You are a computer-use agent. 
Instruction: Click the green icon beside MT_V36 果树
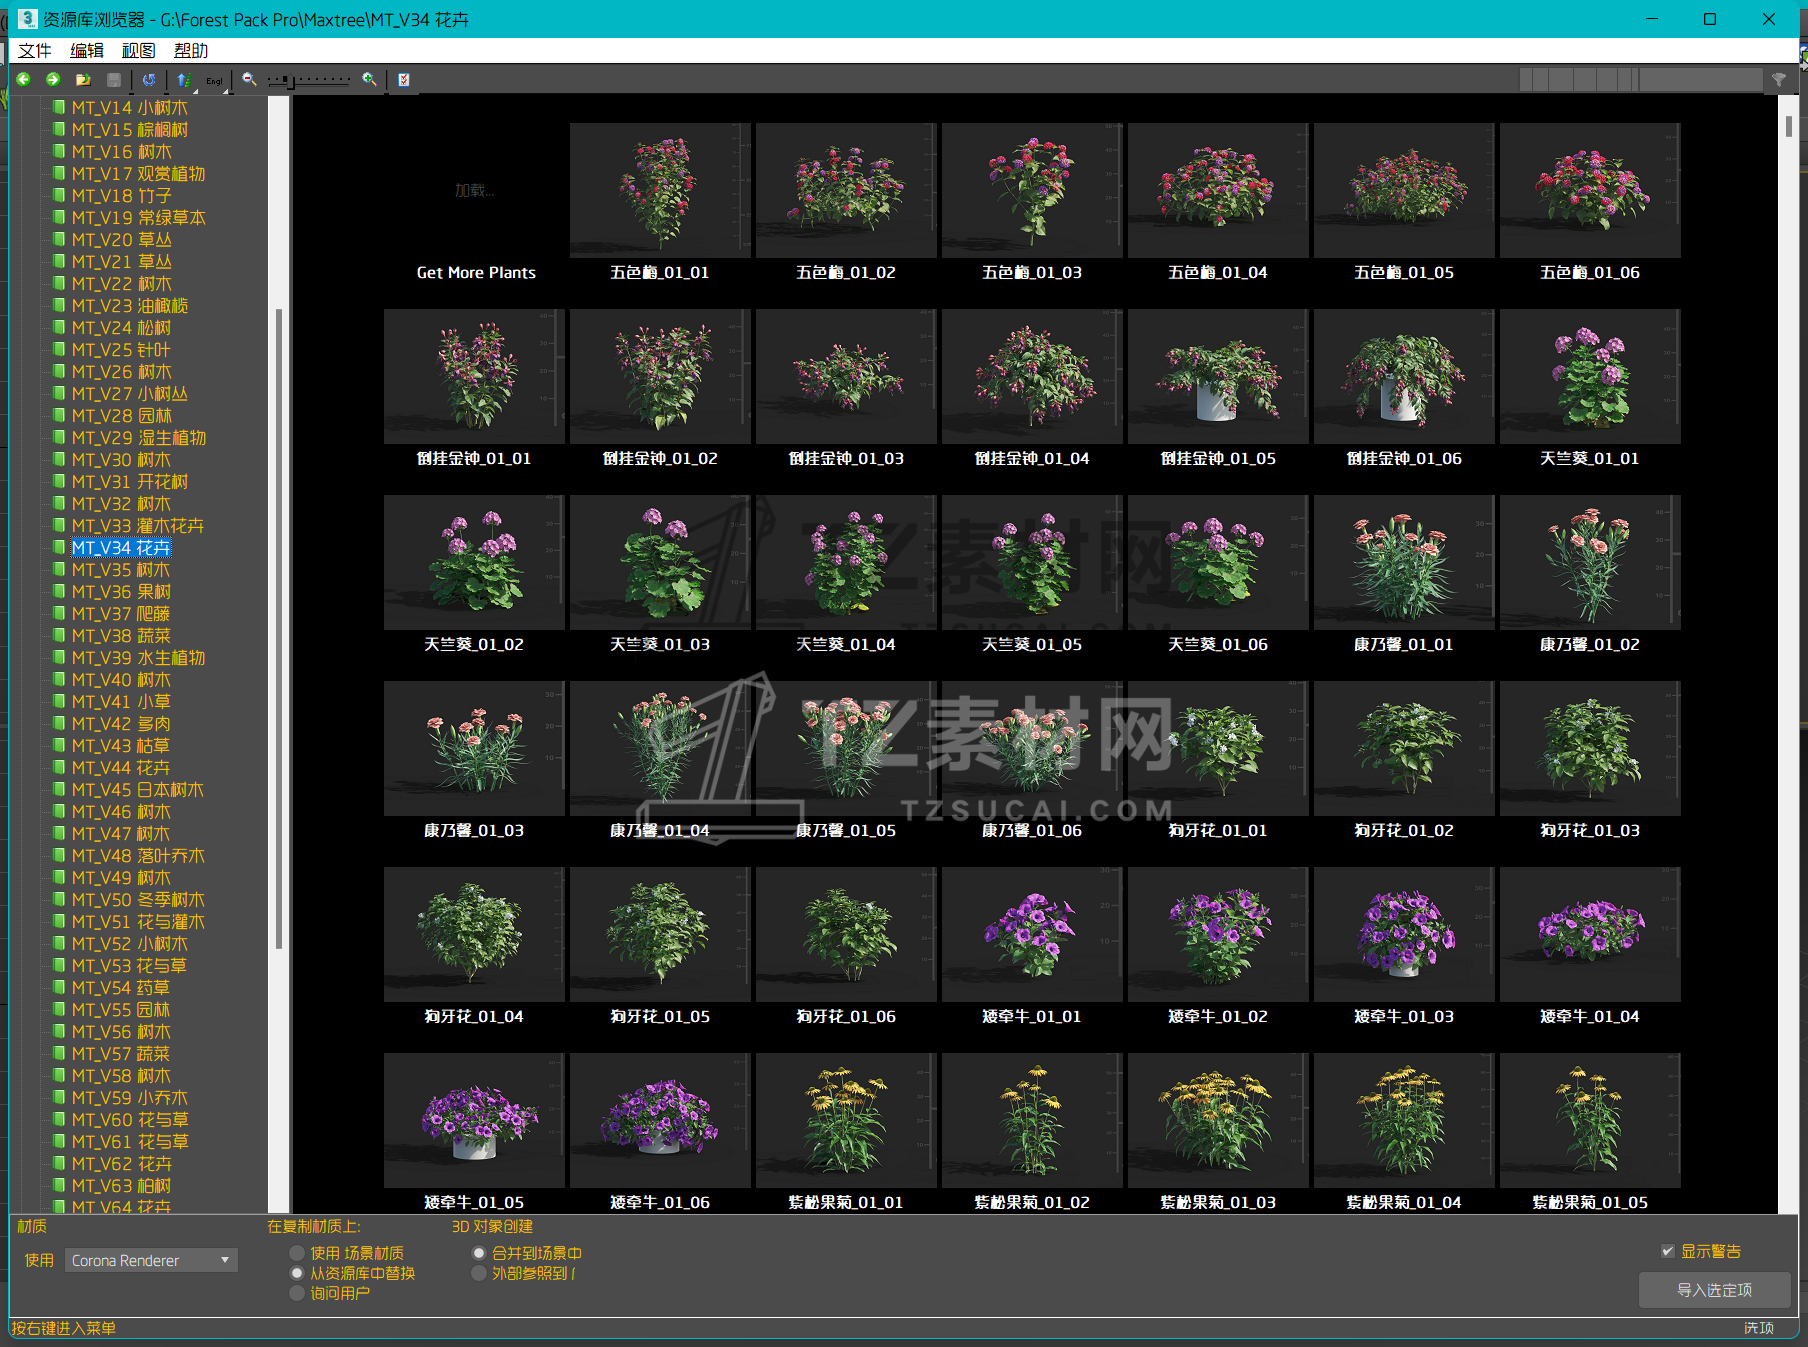pos(59,591)
